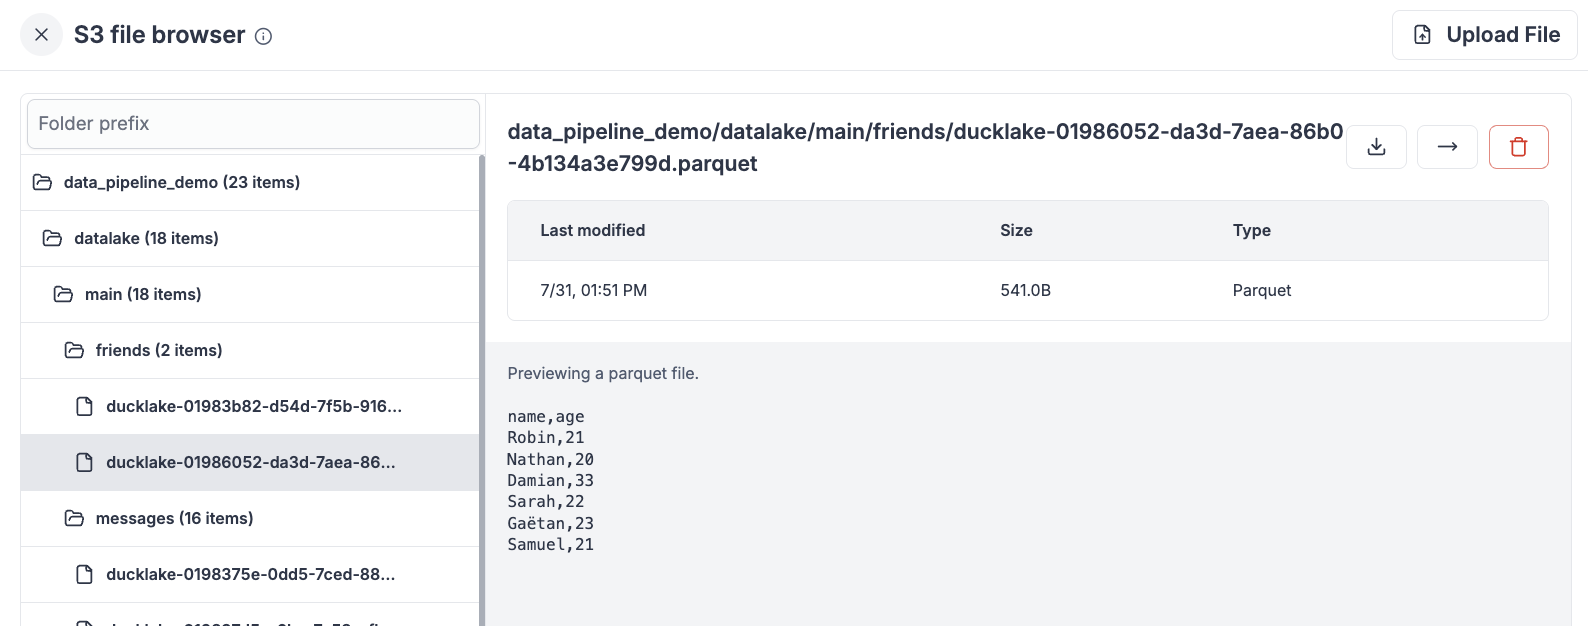This screenshot has width=1588, height=626.
Task: Click the Type column header
Action: [x=1251, y=230]
